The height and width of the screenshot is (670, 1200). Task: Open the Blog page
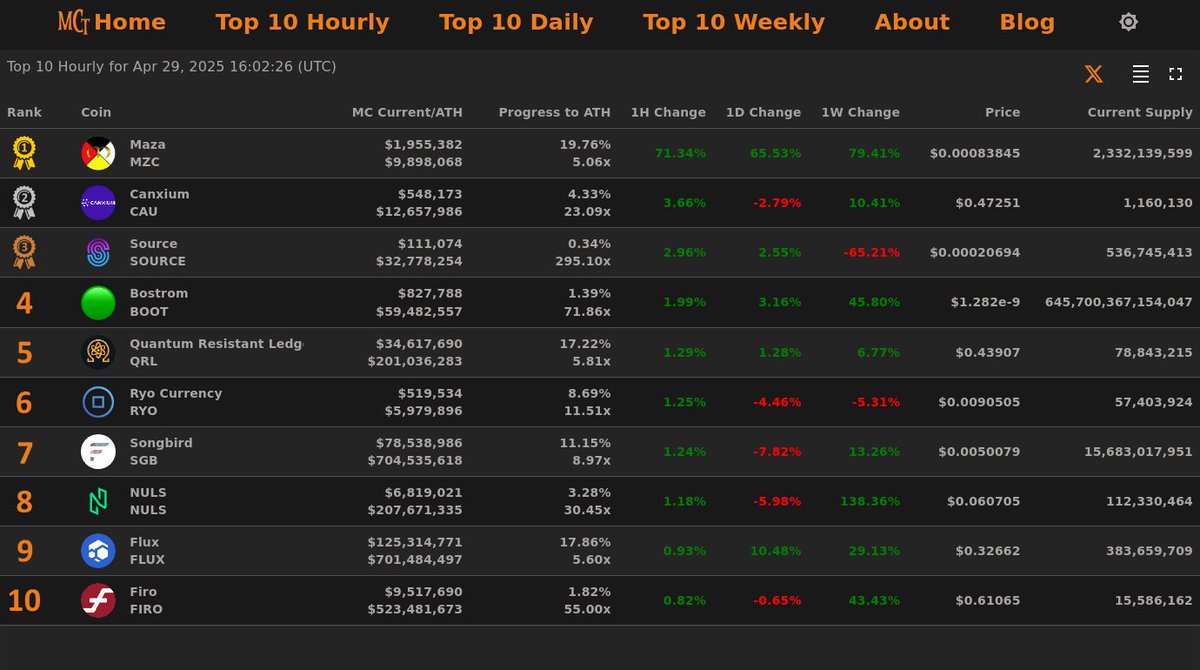(x=1027, y=22)
